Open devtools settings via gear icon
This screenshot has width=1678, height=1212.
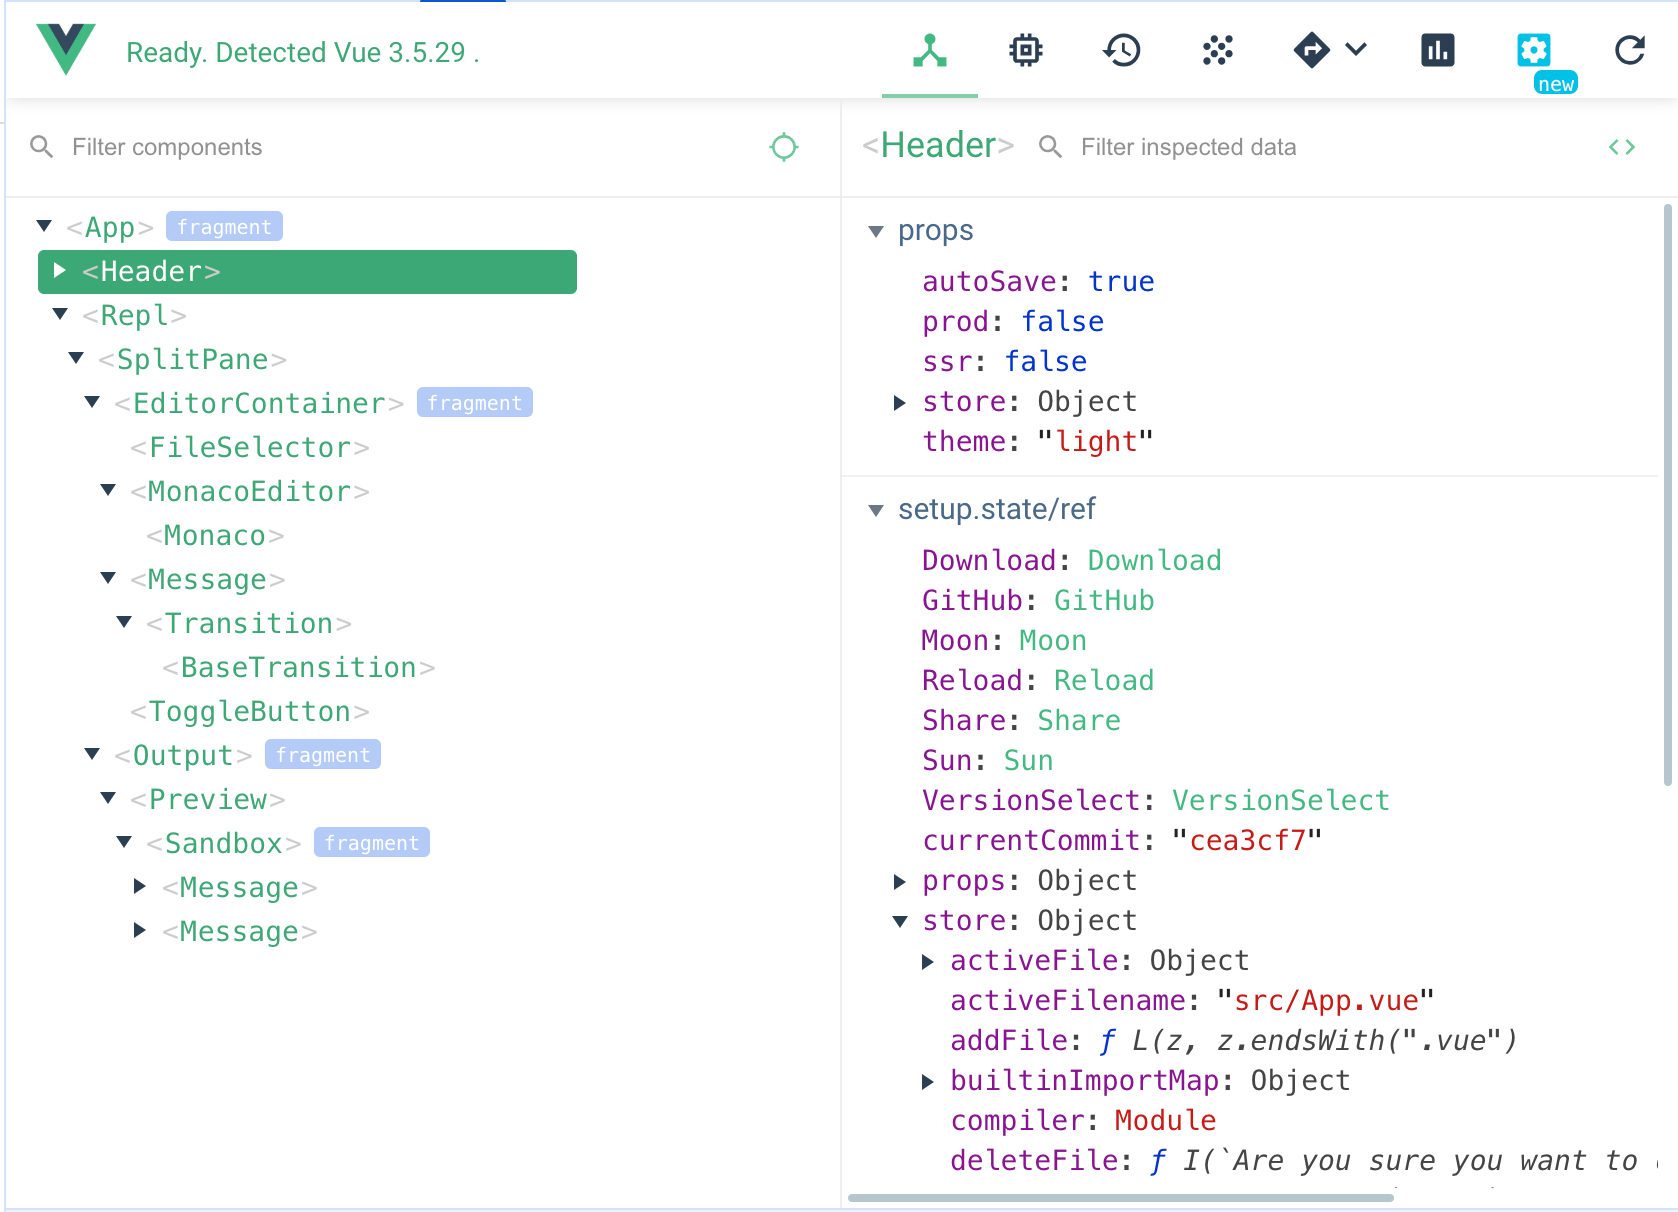point(1533,50)
